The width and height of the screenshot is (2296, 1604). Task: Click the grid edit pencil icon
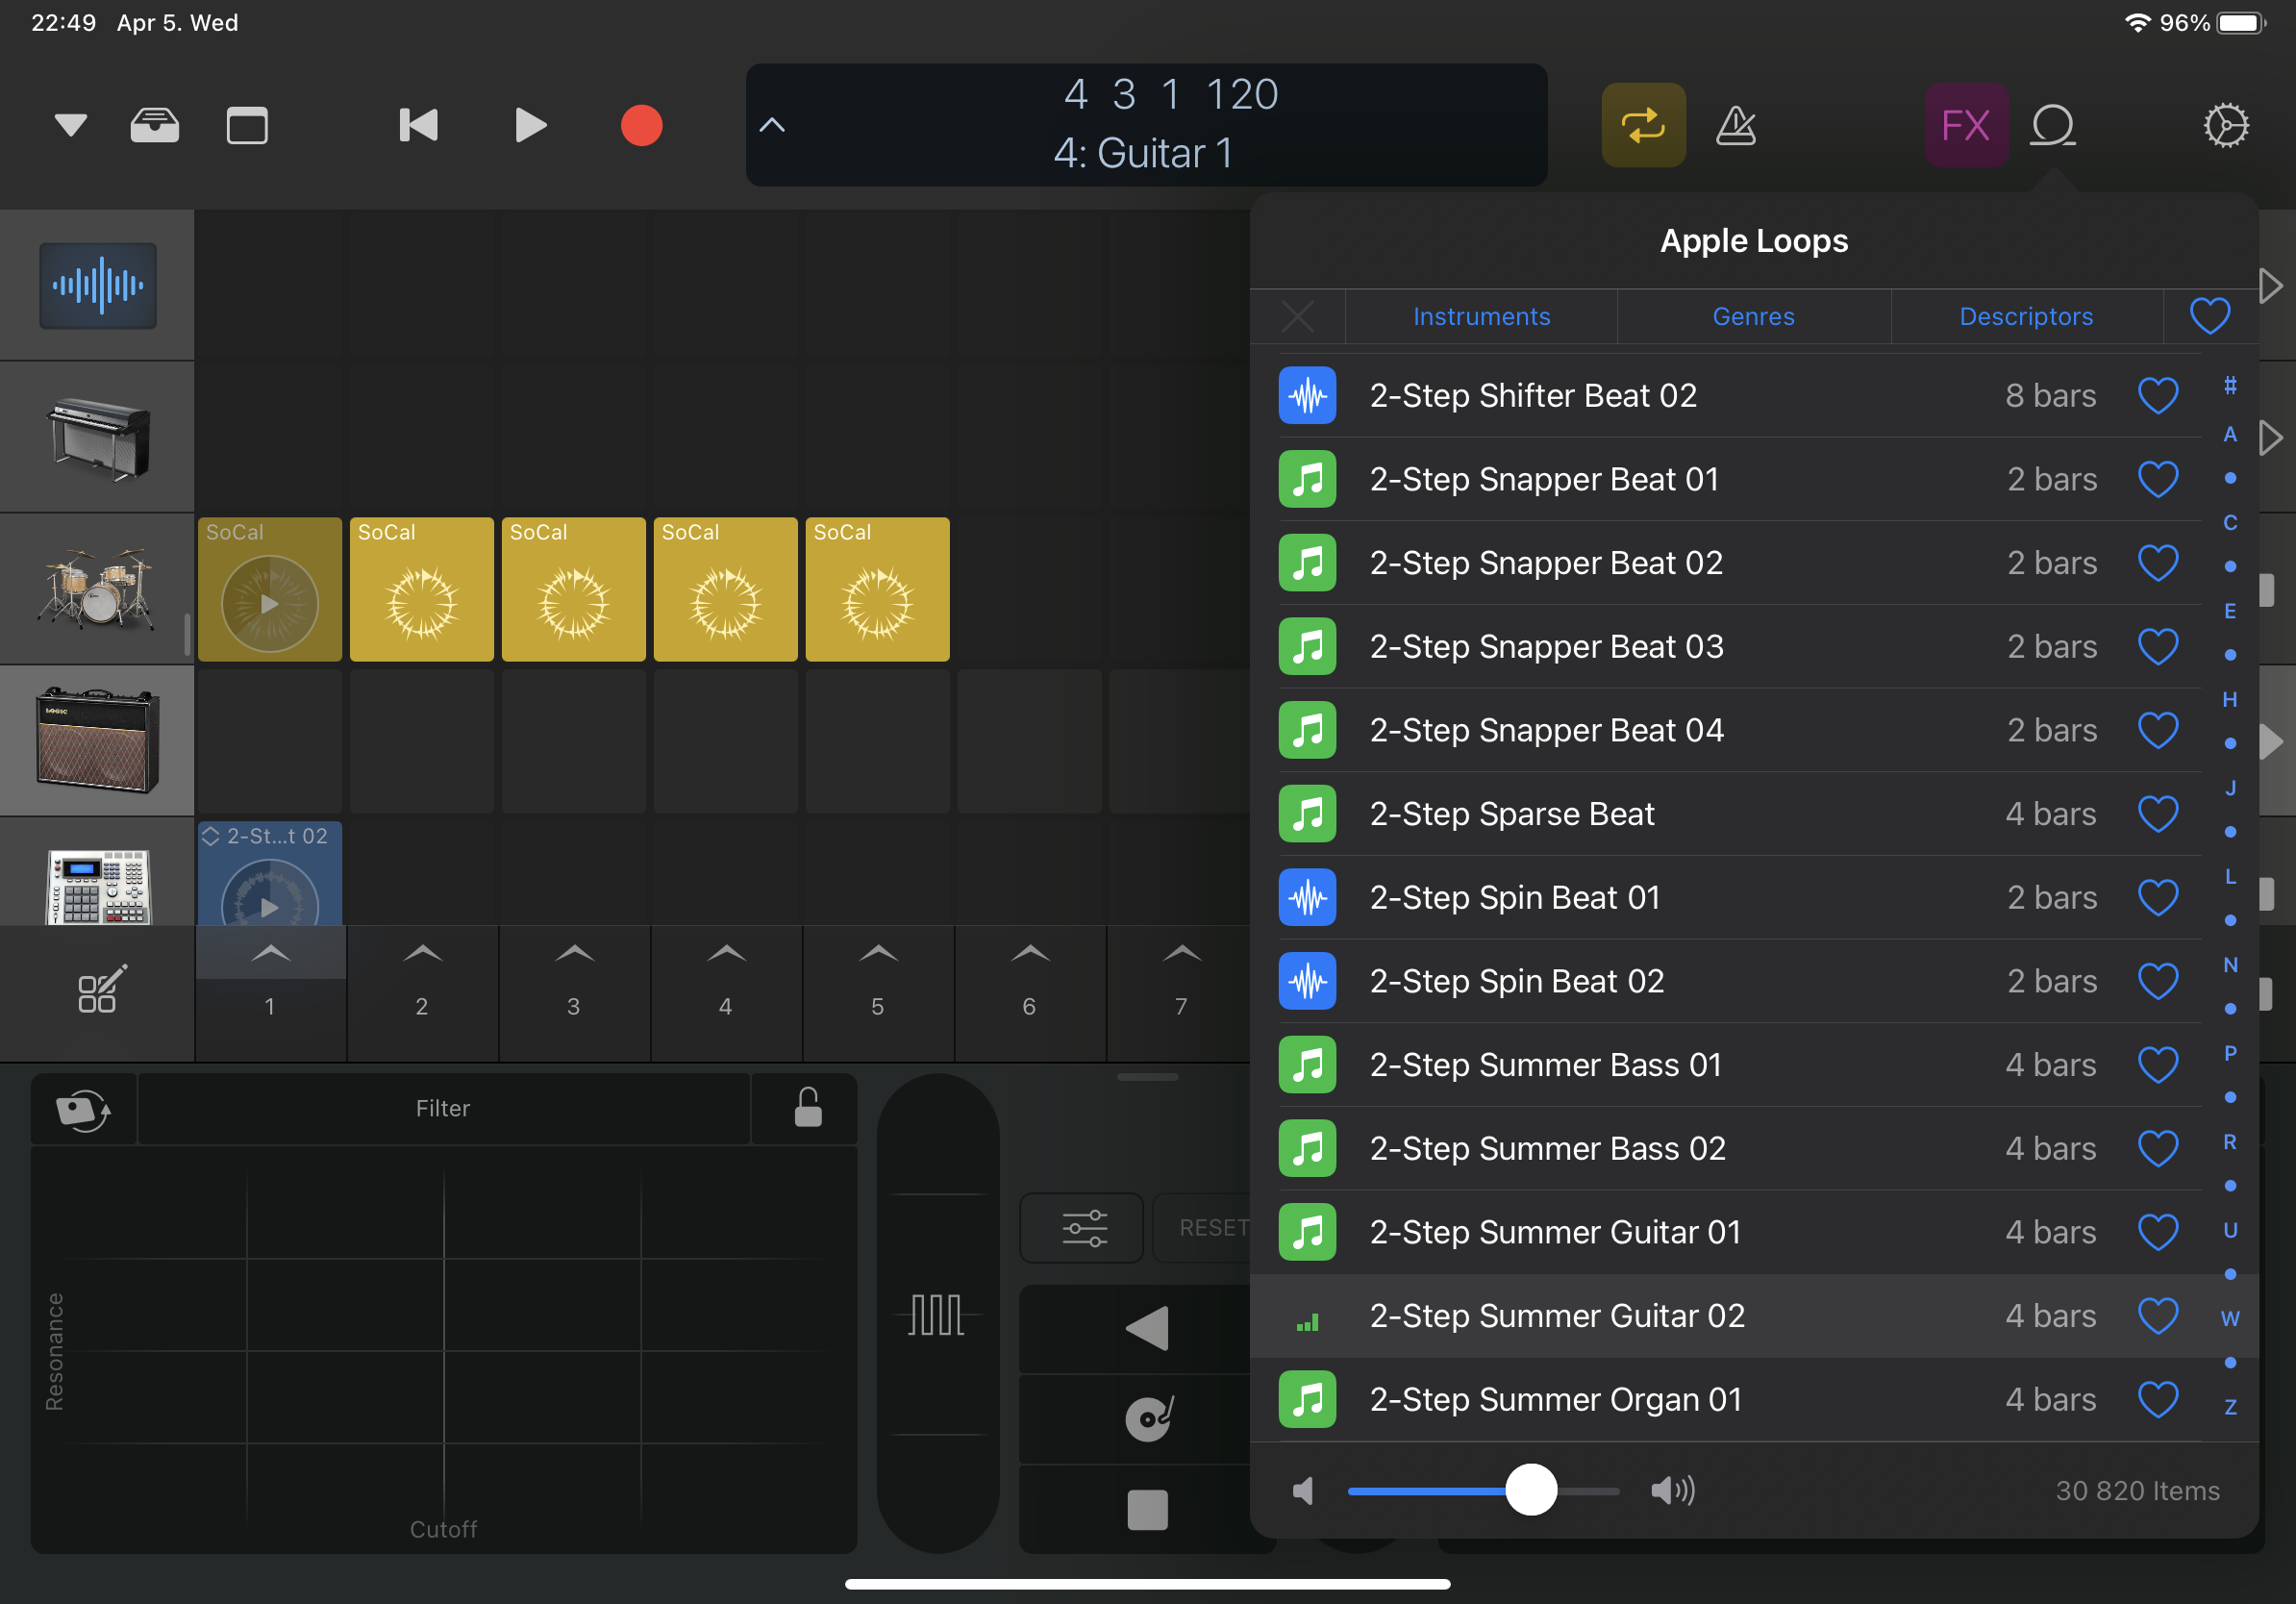(x=101, y=990)
